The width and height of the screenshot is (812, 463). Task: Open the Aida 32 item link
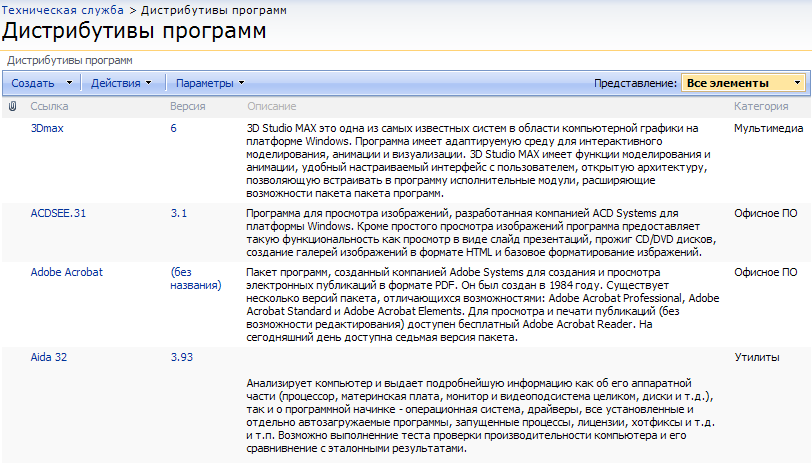(49, 356)
